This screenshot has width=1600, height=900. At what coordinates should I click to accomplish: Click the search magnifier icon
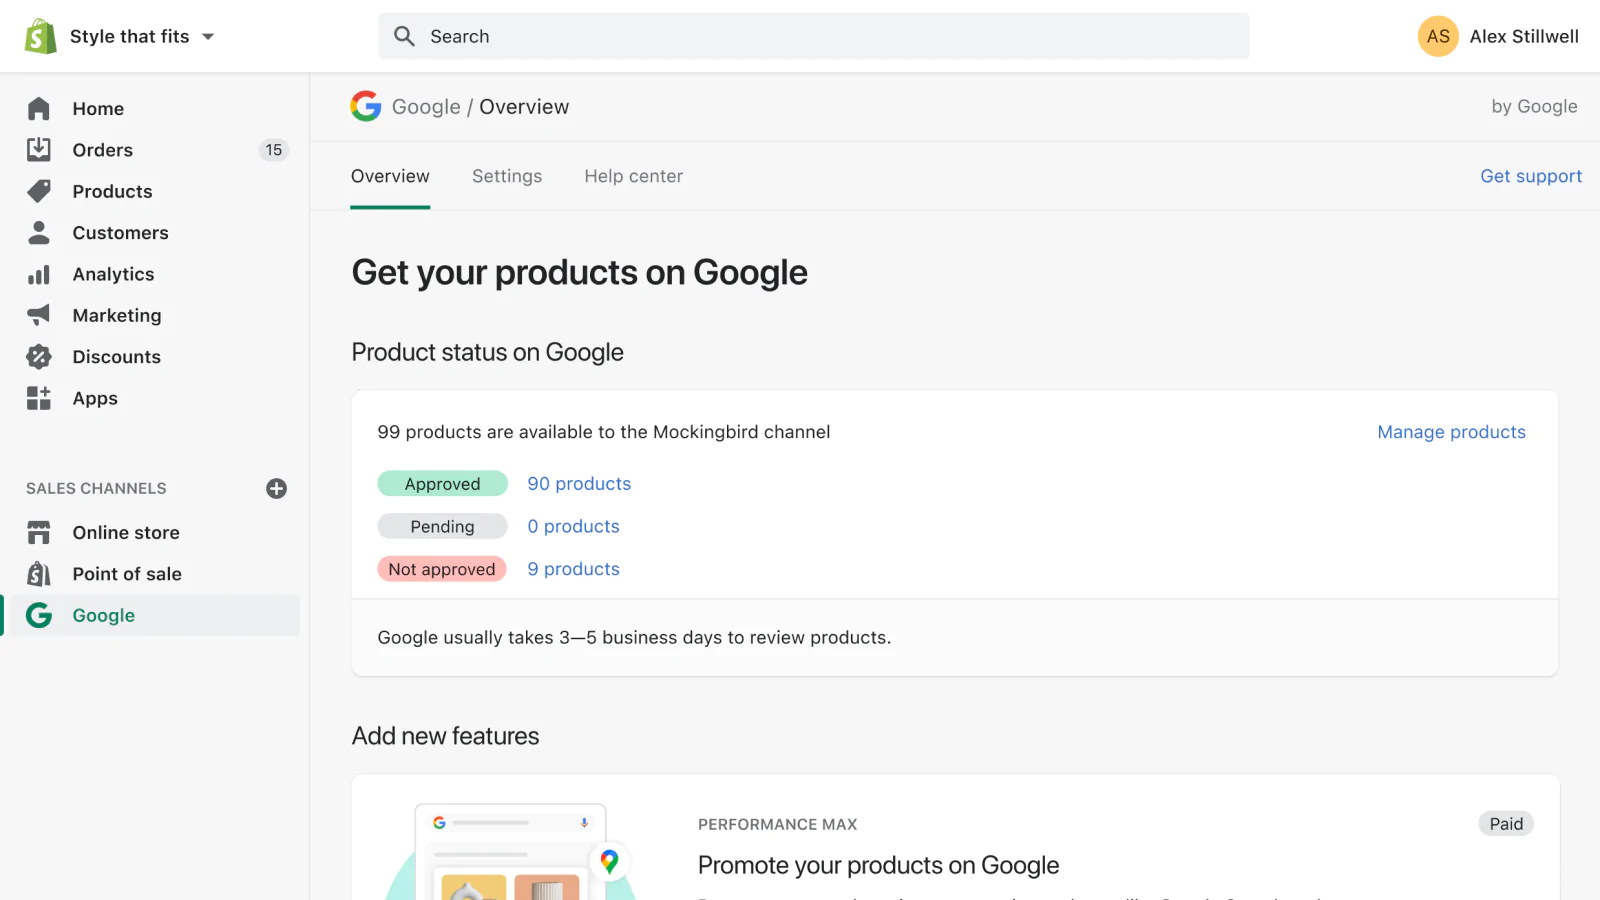tap(404, 36)
